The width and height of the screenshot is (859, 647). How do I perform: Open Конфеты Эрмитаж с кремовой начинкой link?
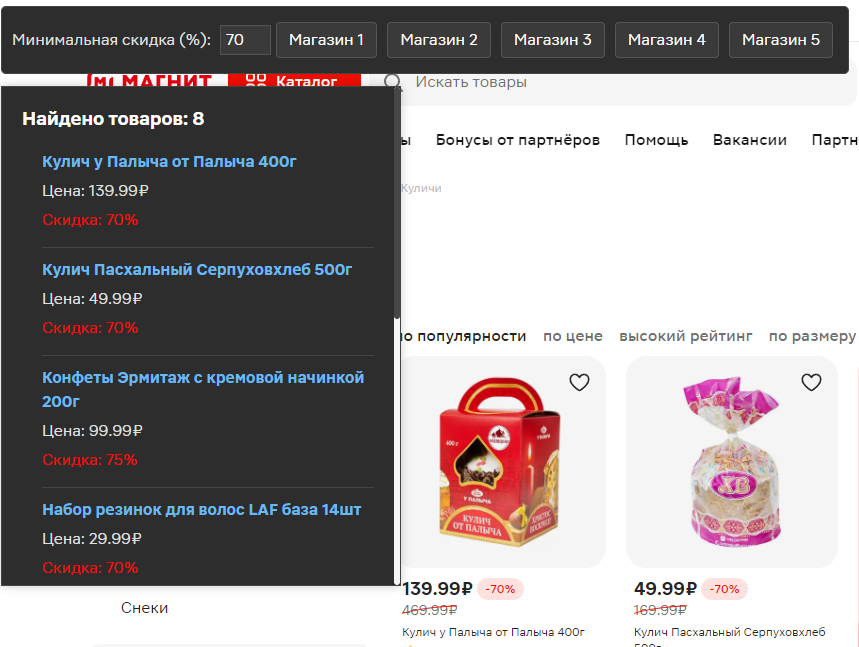click(x=203, y=389)
